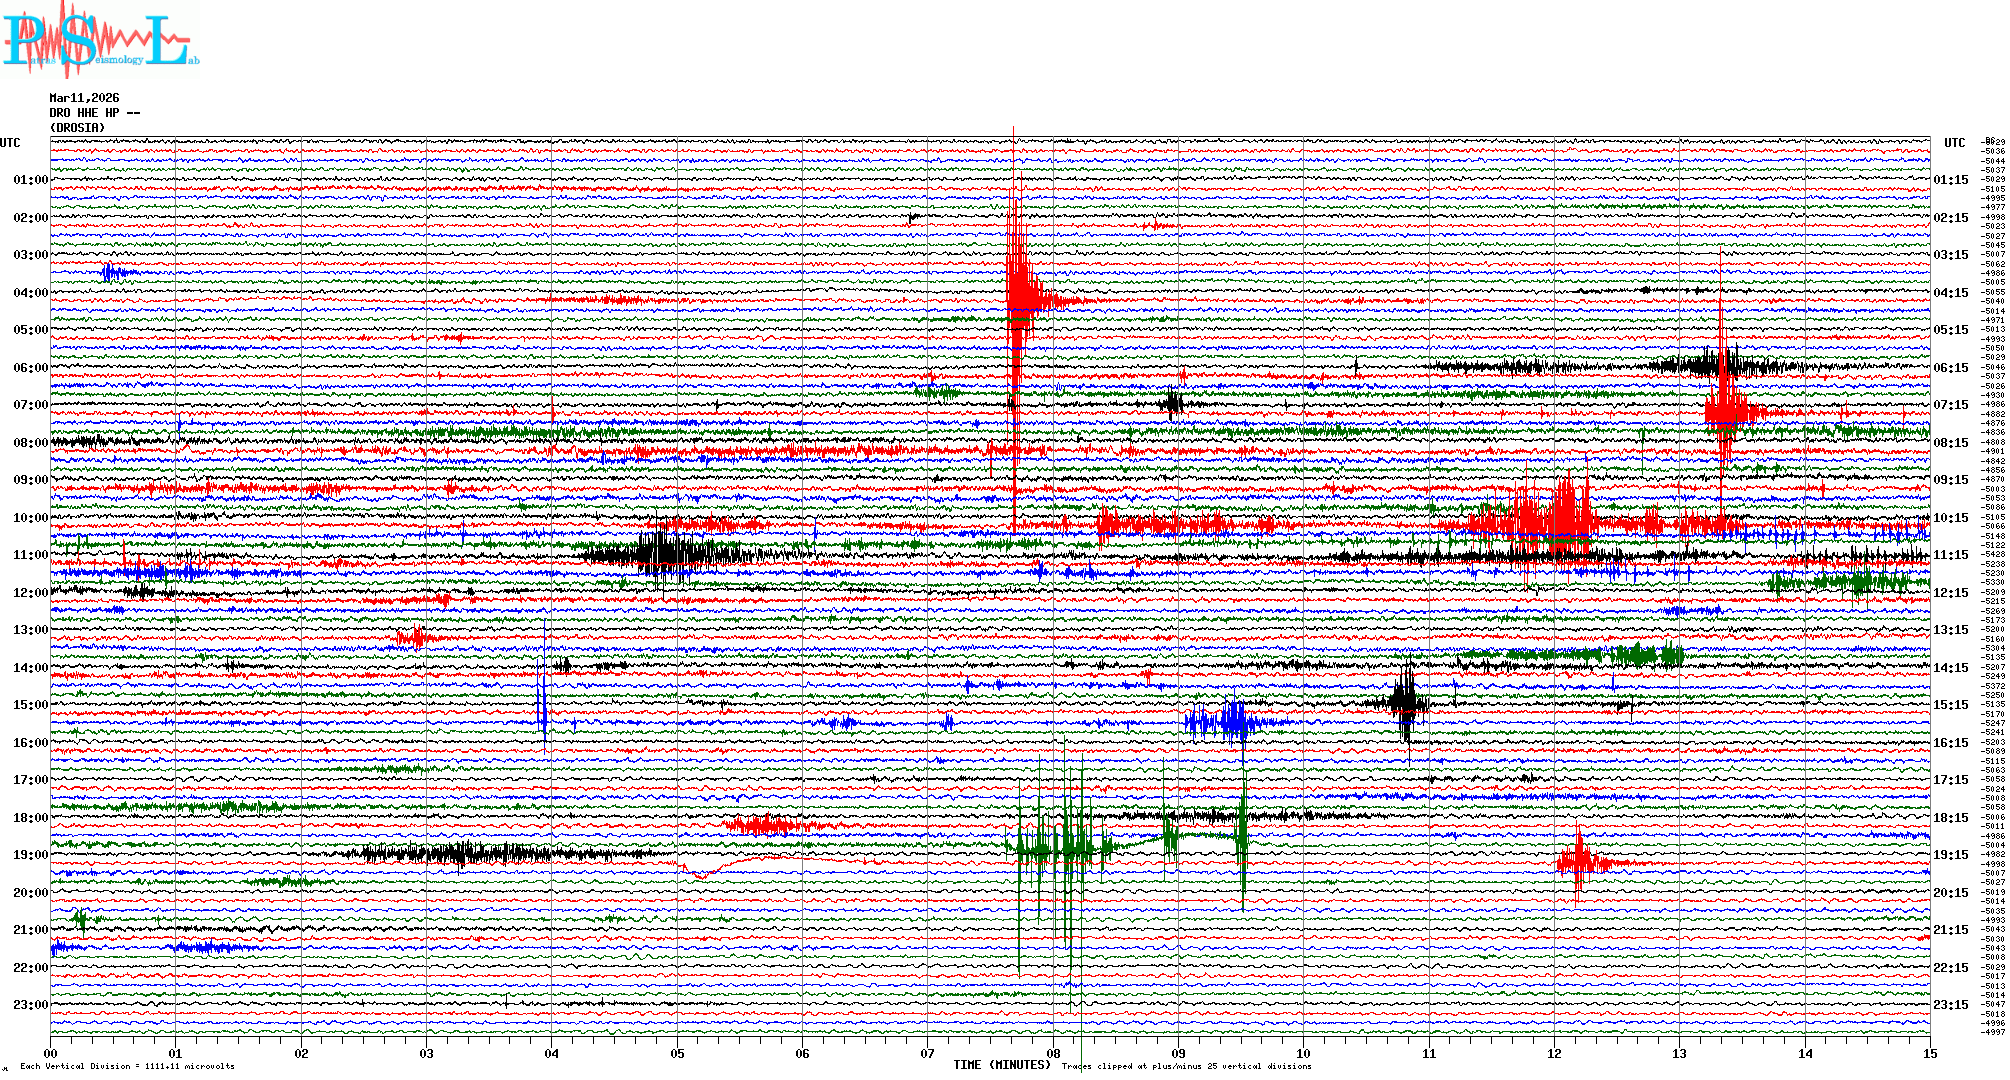Select the 11:00 hour label on left axis
Image resolution: width=2010 pixels, height=1080 pixels.
click(x=30, y=555)
